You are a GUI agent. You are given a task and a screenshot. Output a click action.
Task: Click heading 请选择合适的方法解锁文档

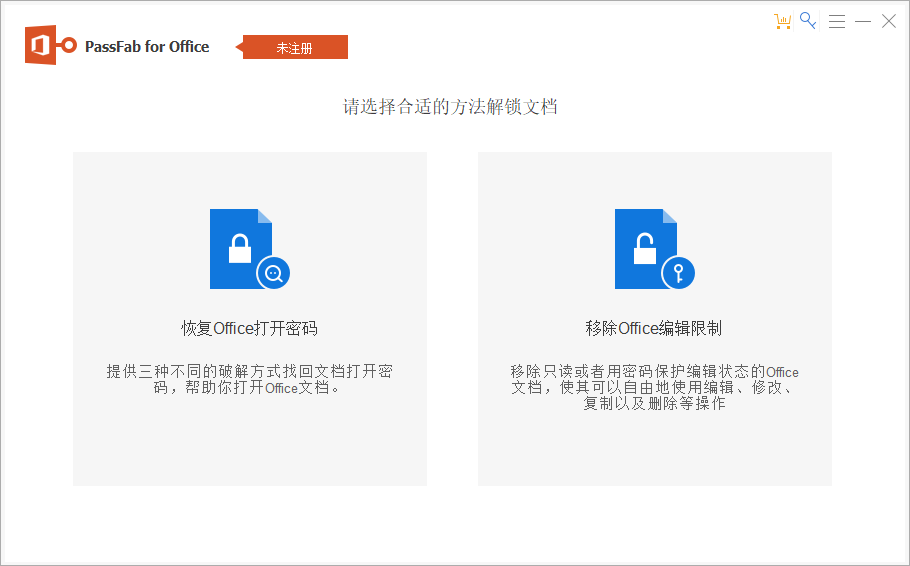450,107
